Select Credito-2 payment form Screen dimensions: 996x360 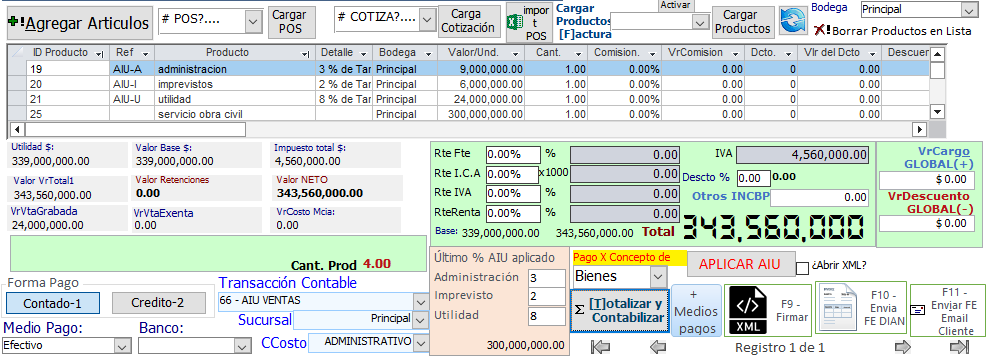pyautogui.click(x=159, y=303)
